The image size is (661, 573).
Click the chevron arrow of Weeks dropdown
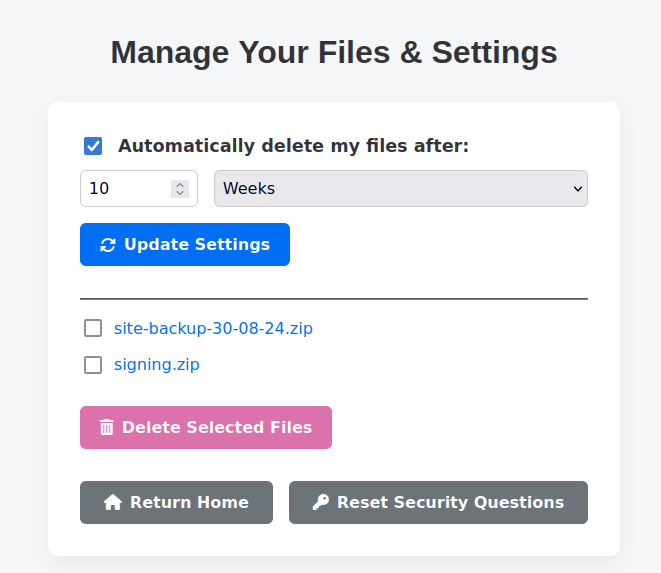click(x=577, y=189)
